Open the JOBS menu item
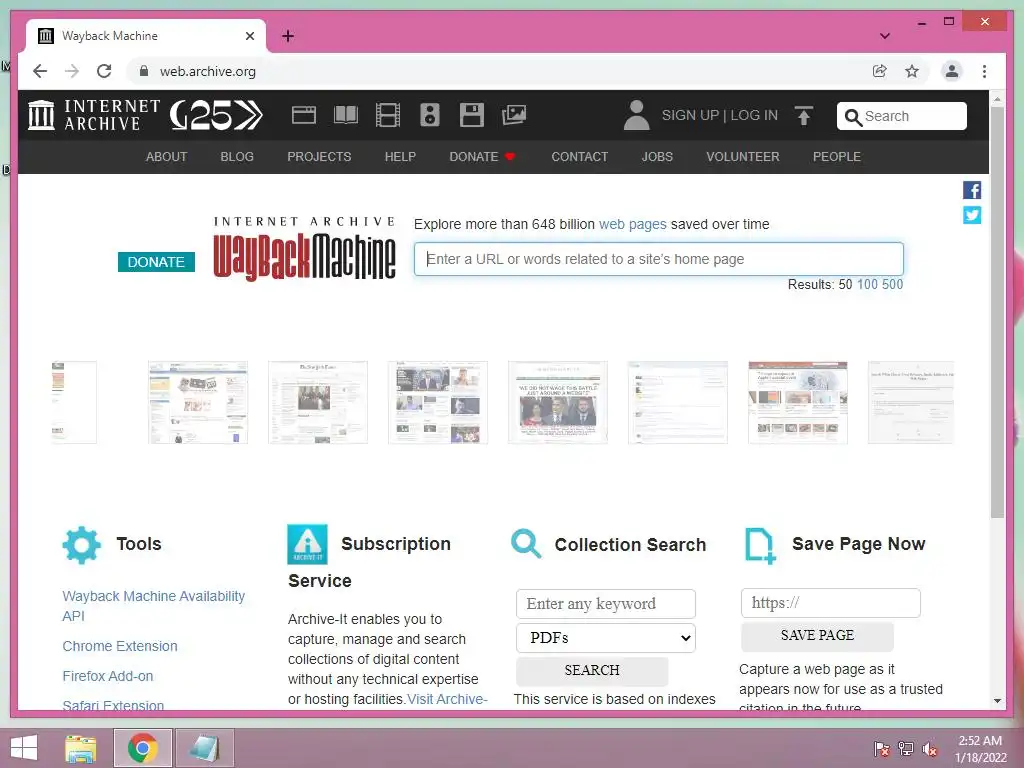Screen dimensions: 1024x768 click(x=657, y=157)
